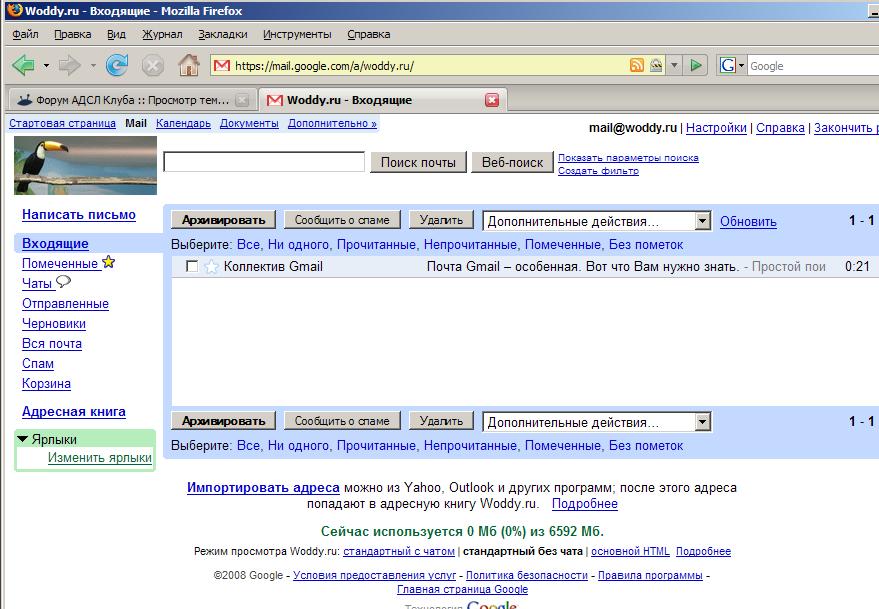Open the Правка menu

pos(73,34)
